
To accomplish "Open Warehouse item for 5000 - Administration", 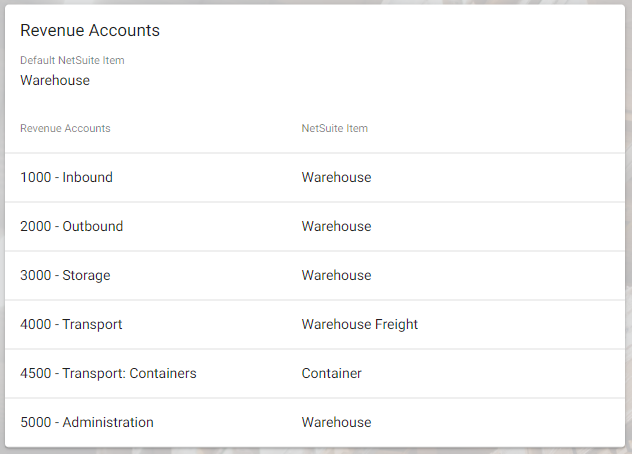I will pos(337,422).
